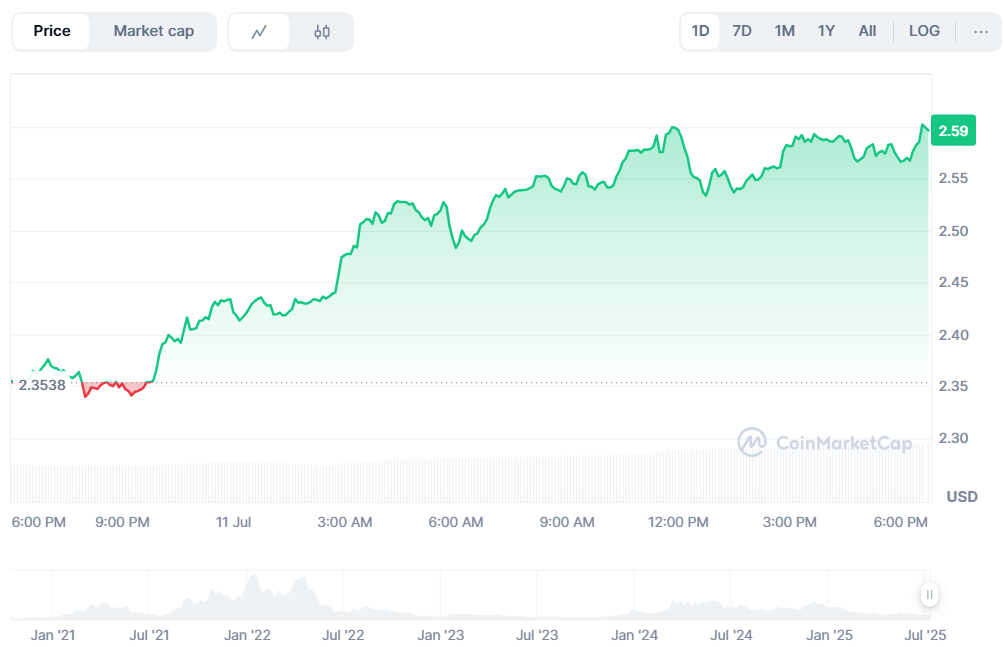
Task: Set time range to 1D
Action: tap(700, 31)
